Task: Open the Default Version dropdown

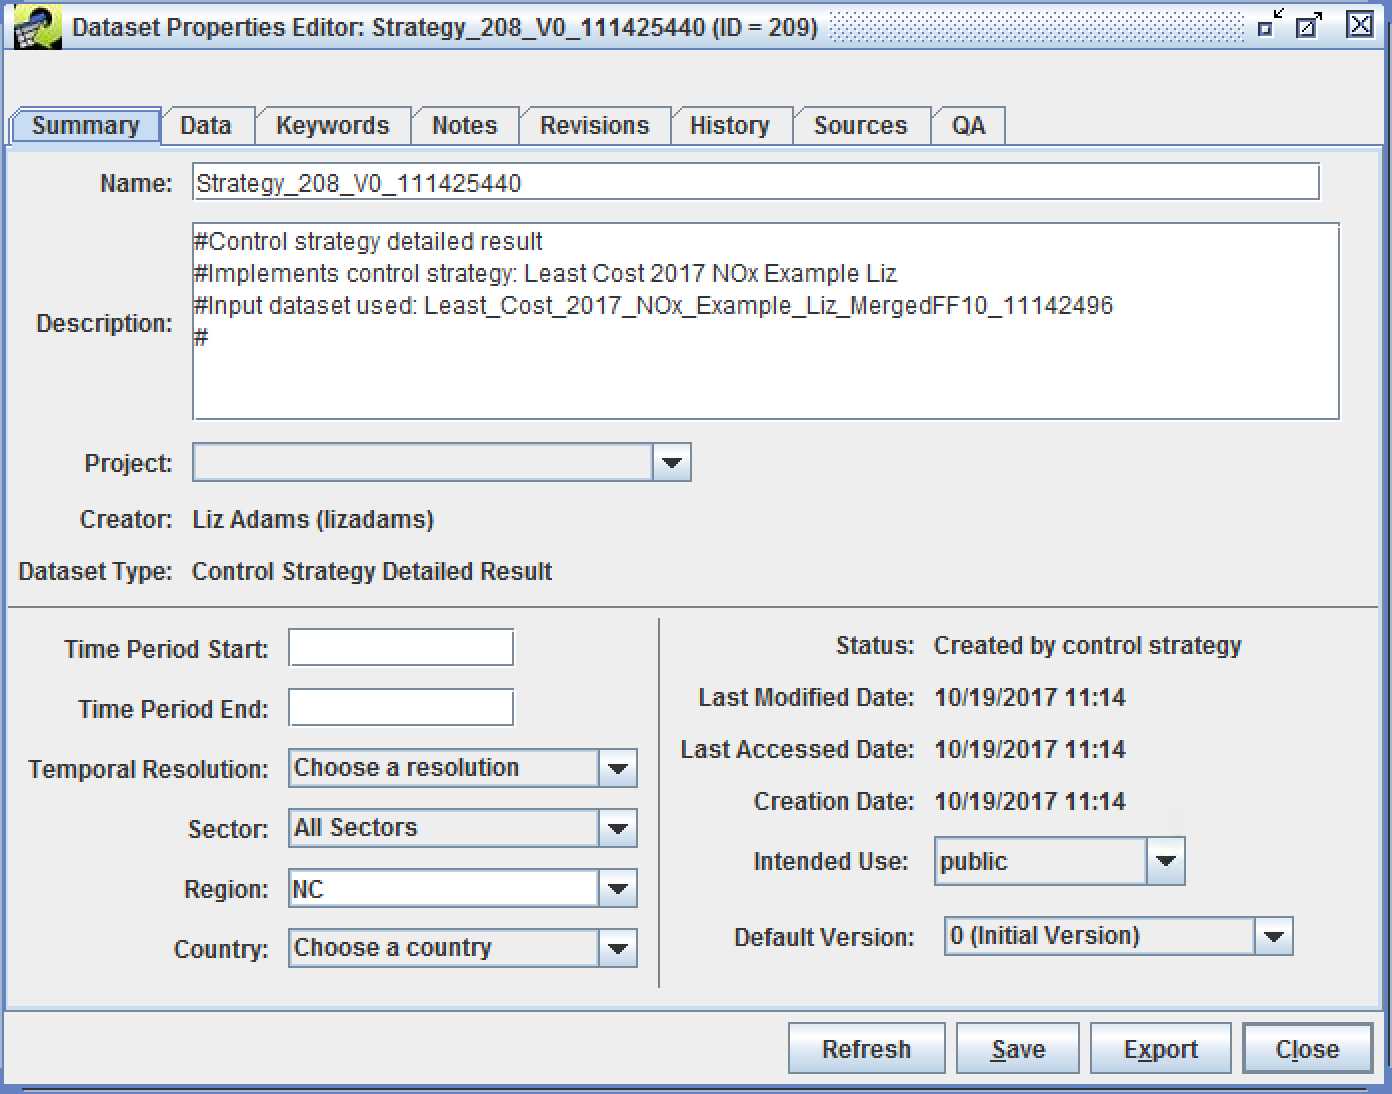Action: click(x=1118, y=936)
